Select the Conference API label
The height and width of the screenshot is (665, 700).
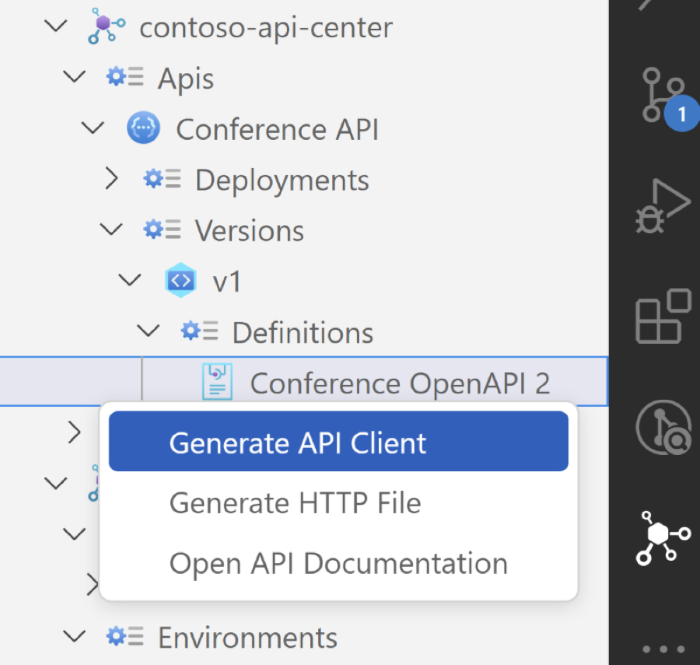click(277, 129)
